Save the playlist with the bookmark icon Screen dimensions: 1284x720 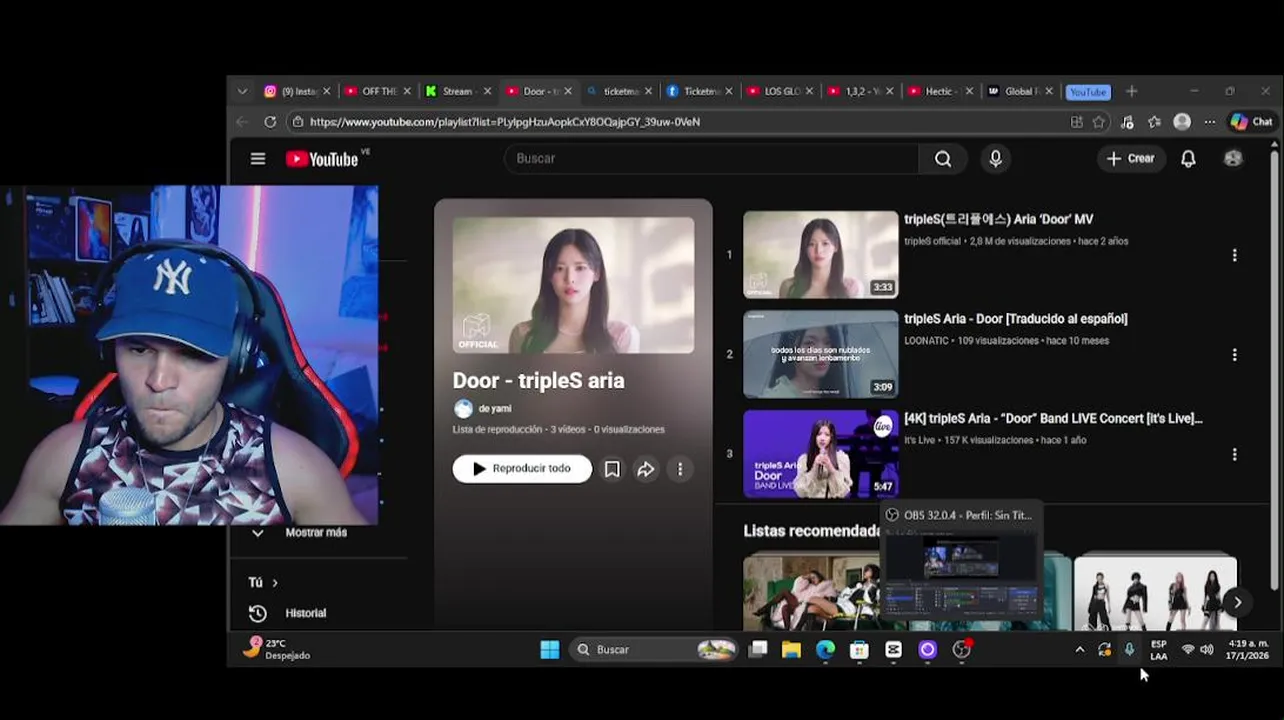tap(612, 469)
